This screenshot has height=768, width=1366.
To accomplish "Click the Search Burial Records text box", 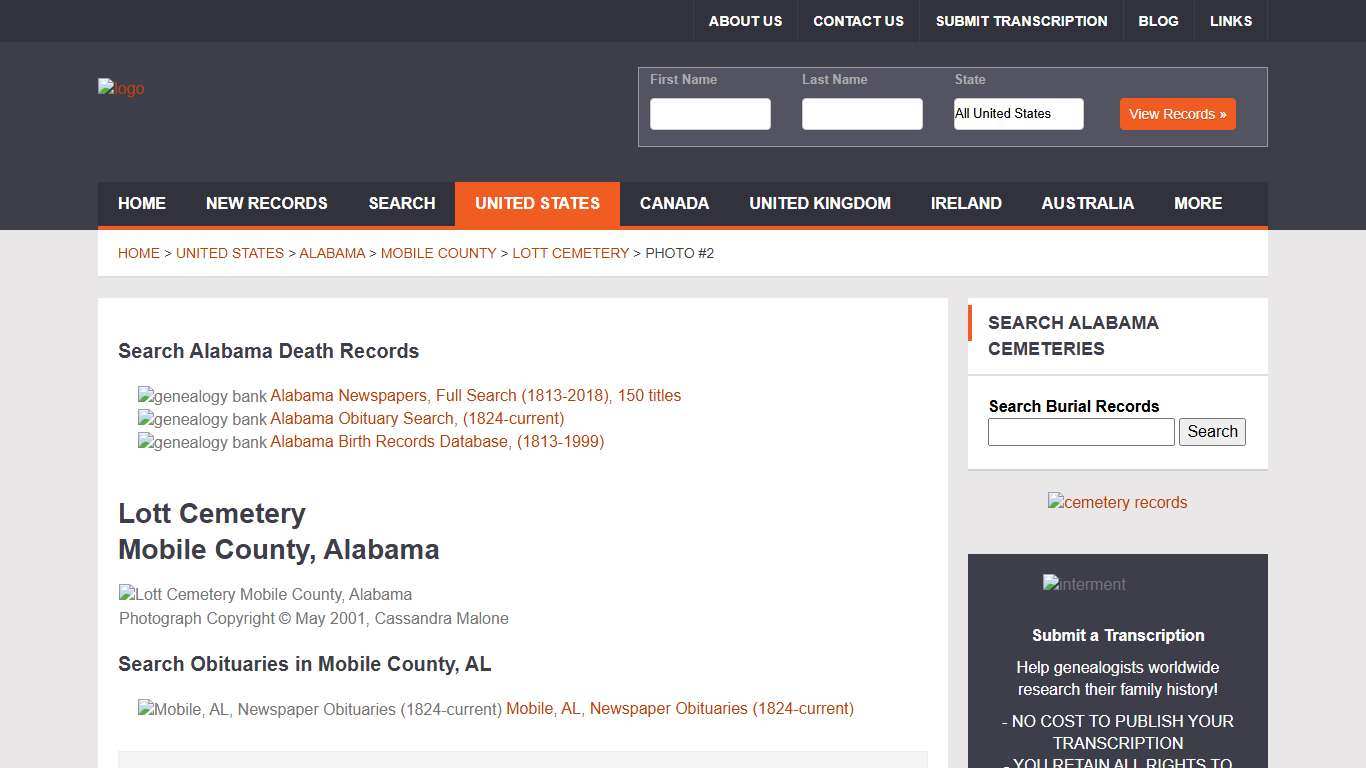I will tap(1081, 432).
